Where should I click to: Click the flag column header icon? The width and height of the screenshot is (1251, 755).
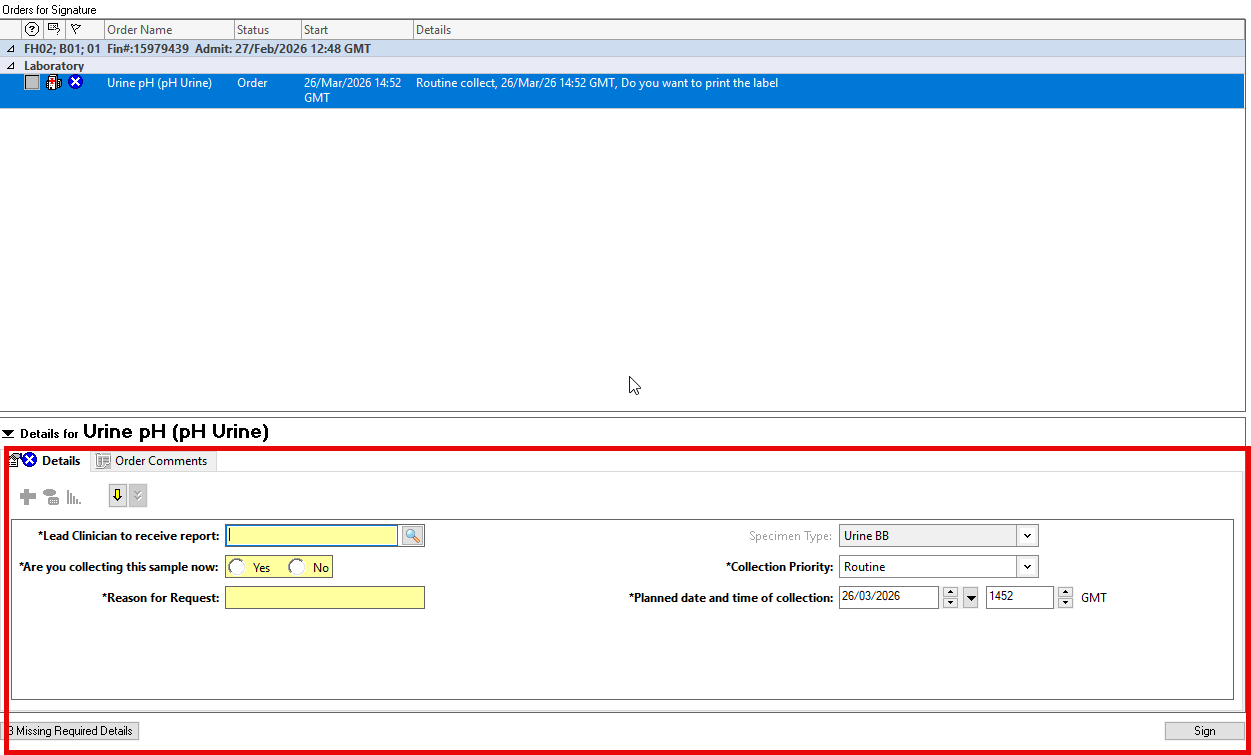75,29
